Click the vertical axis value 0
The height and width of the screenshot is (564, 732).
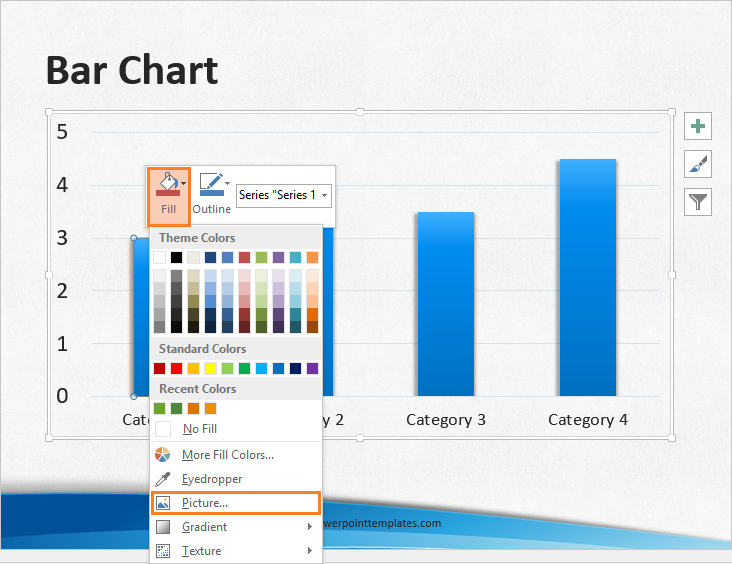click(62, 396)
